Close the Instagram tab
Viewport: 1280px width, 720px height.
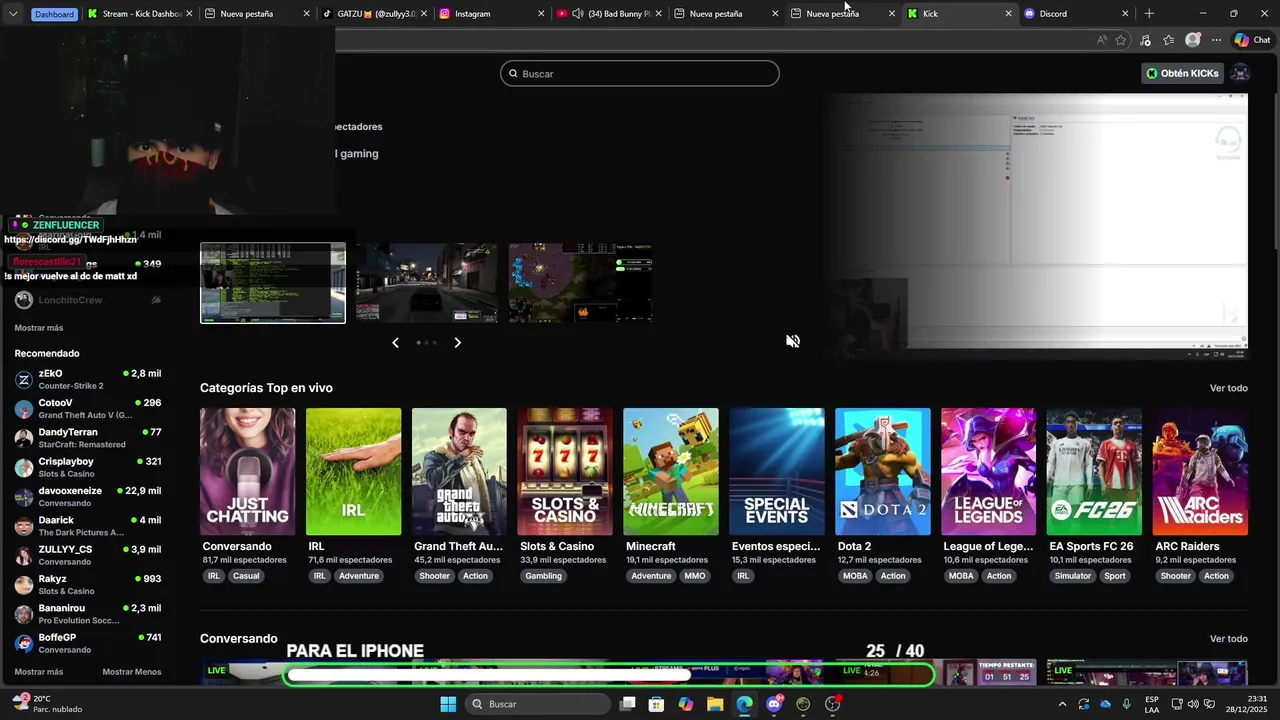click(x=541, y=14)
